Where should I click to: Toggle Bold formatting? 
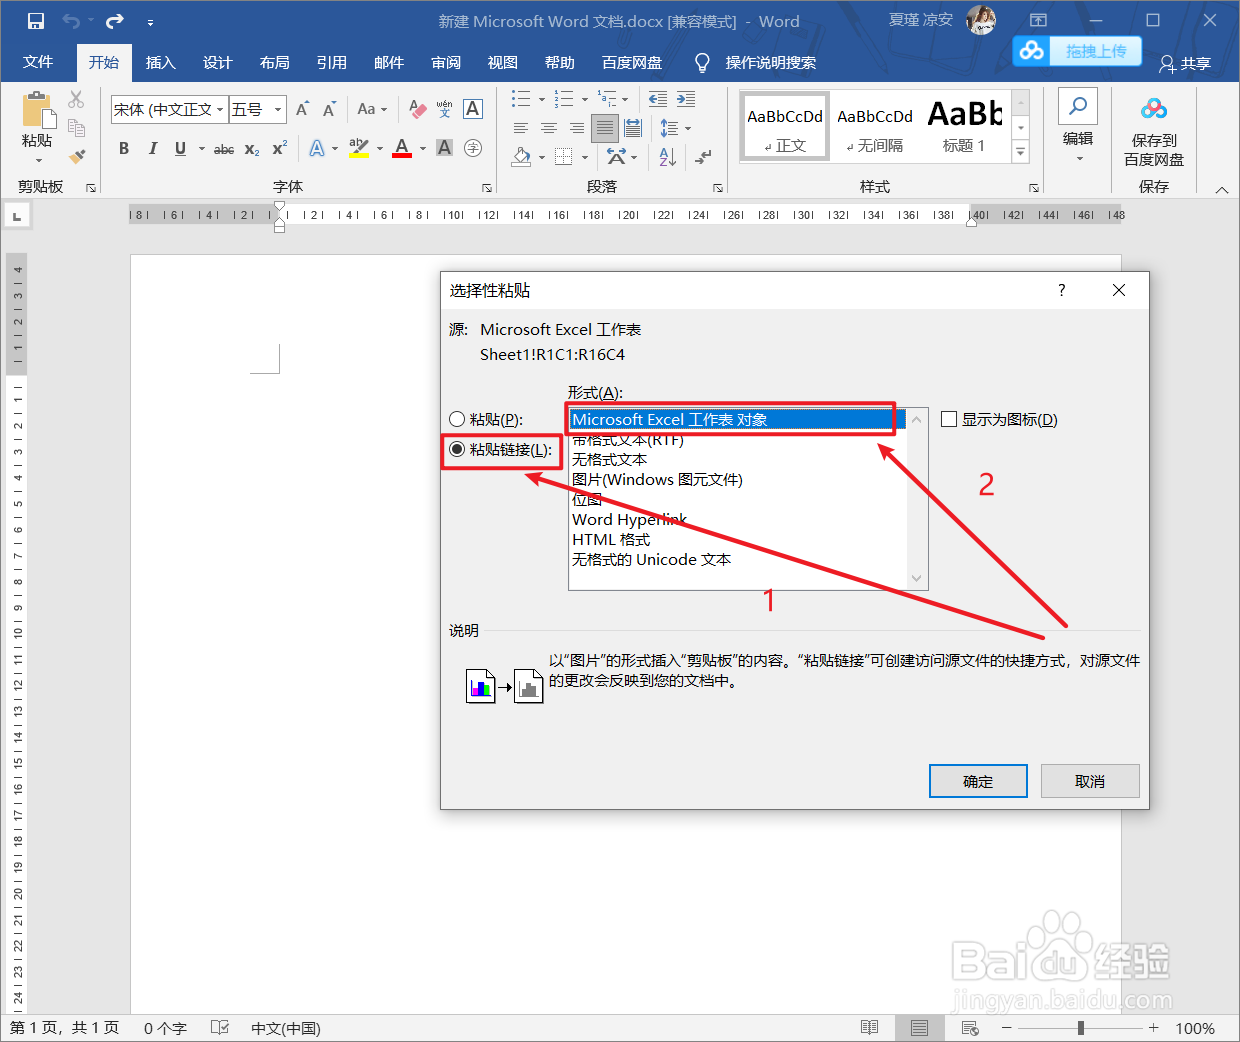(x=124, y=148)
